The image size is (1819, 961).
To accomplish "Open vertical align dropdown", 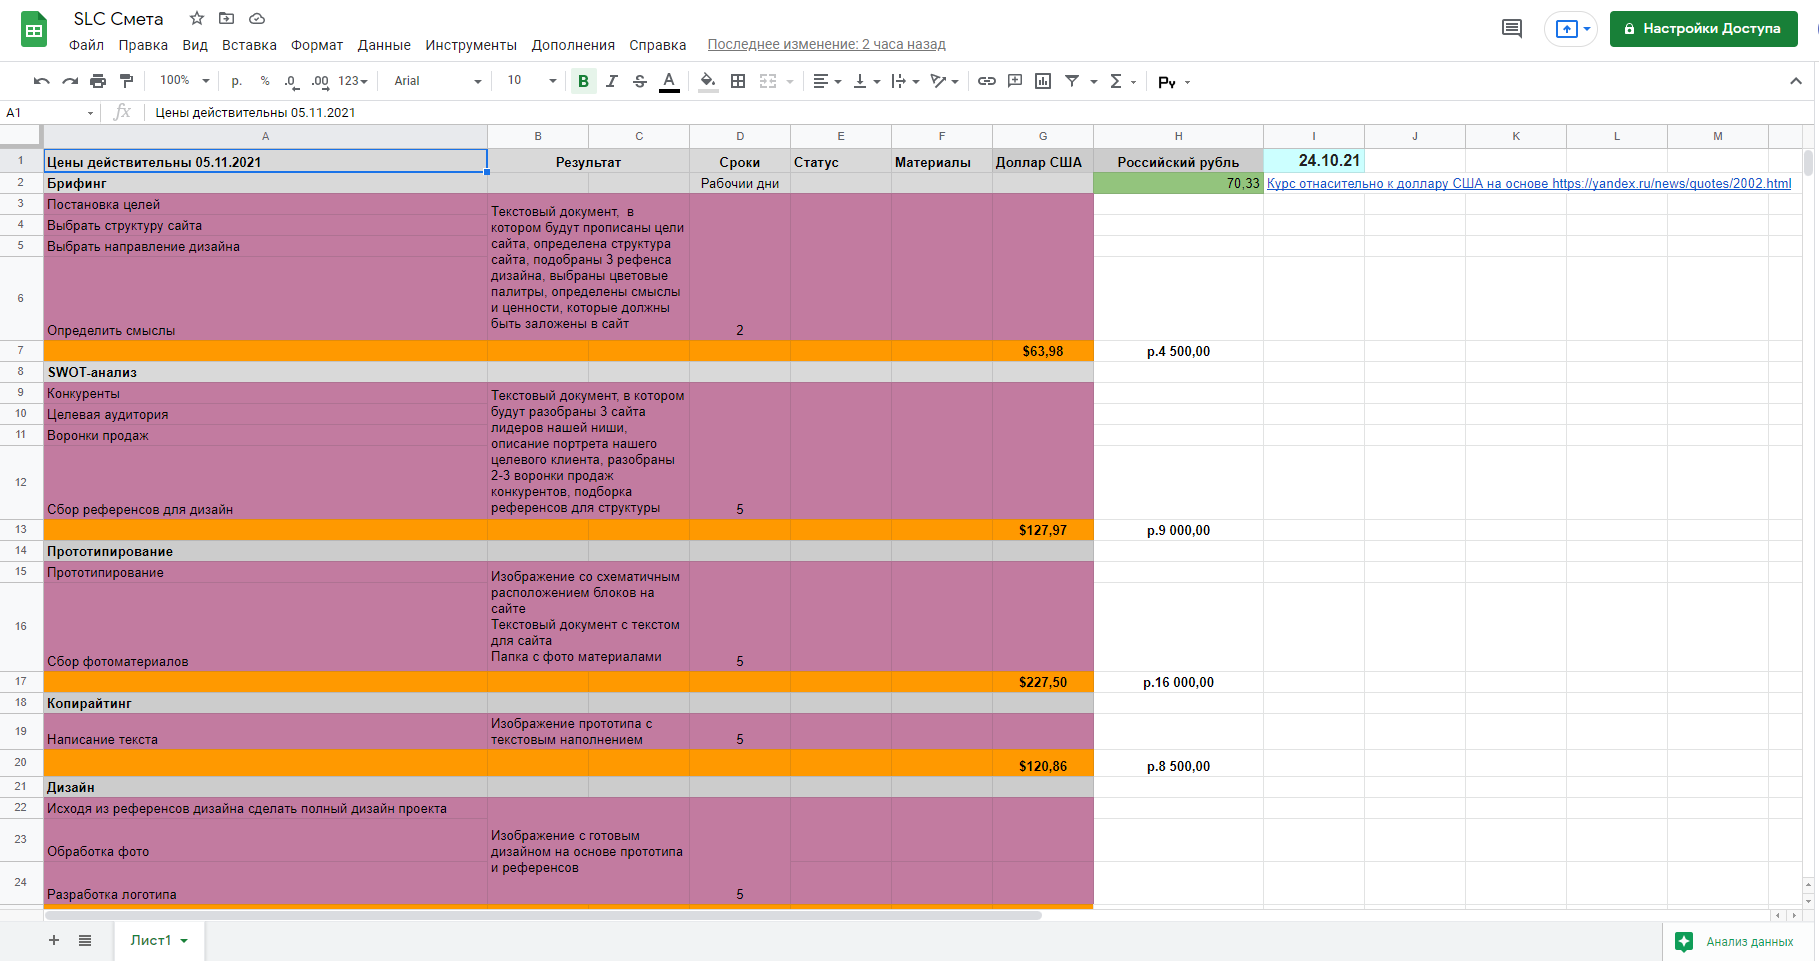I will click(x=866, y=81).
